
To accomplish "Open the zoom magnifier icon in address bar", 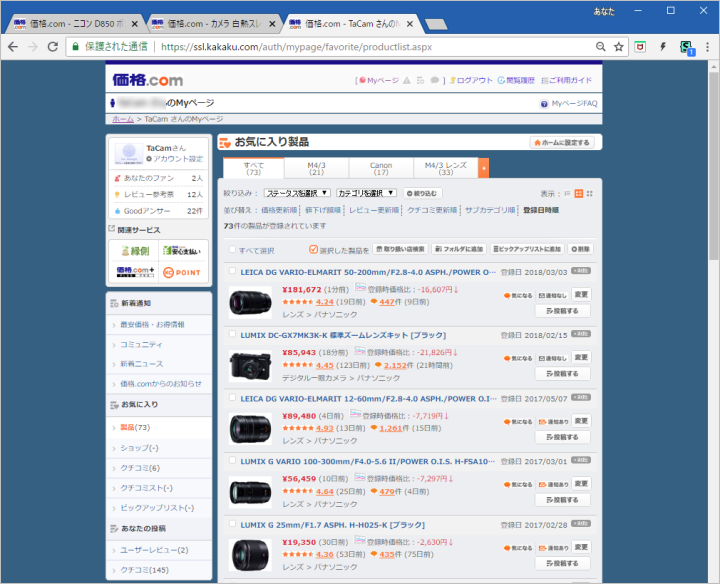I will point(601,47).
